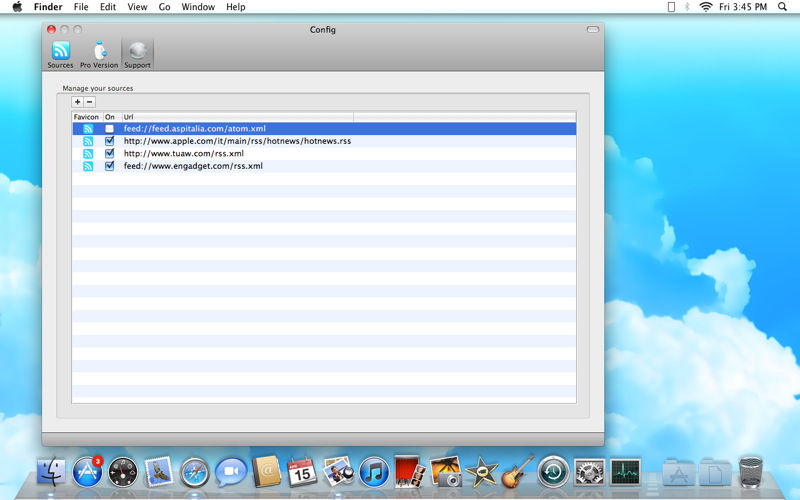Click RSS favicon of tuaw.com row
This screenshot has height=500, width=800.
point(88,154)
